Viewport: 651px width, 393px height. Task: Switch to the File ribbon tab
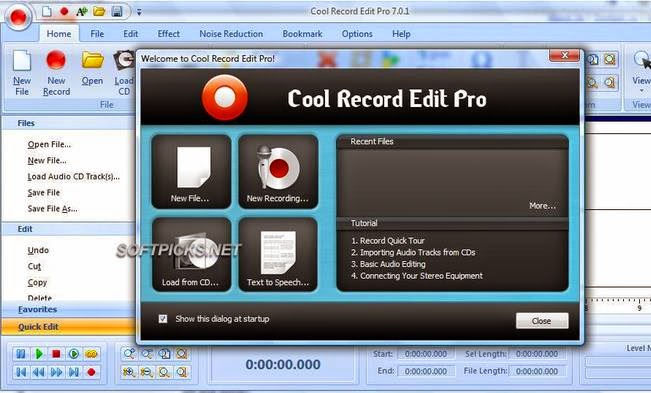[x=97, y=34]
